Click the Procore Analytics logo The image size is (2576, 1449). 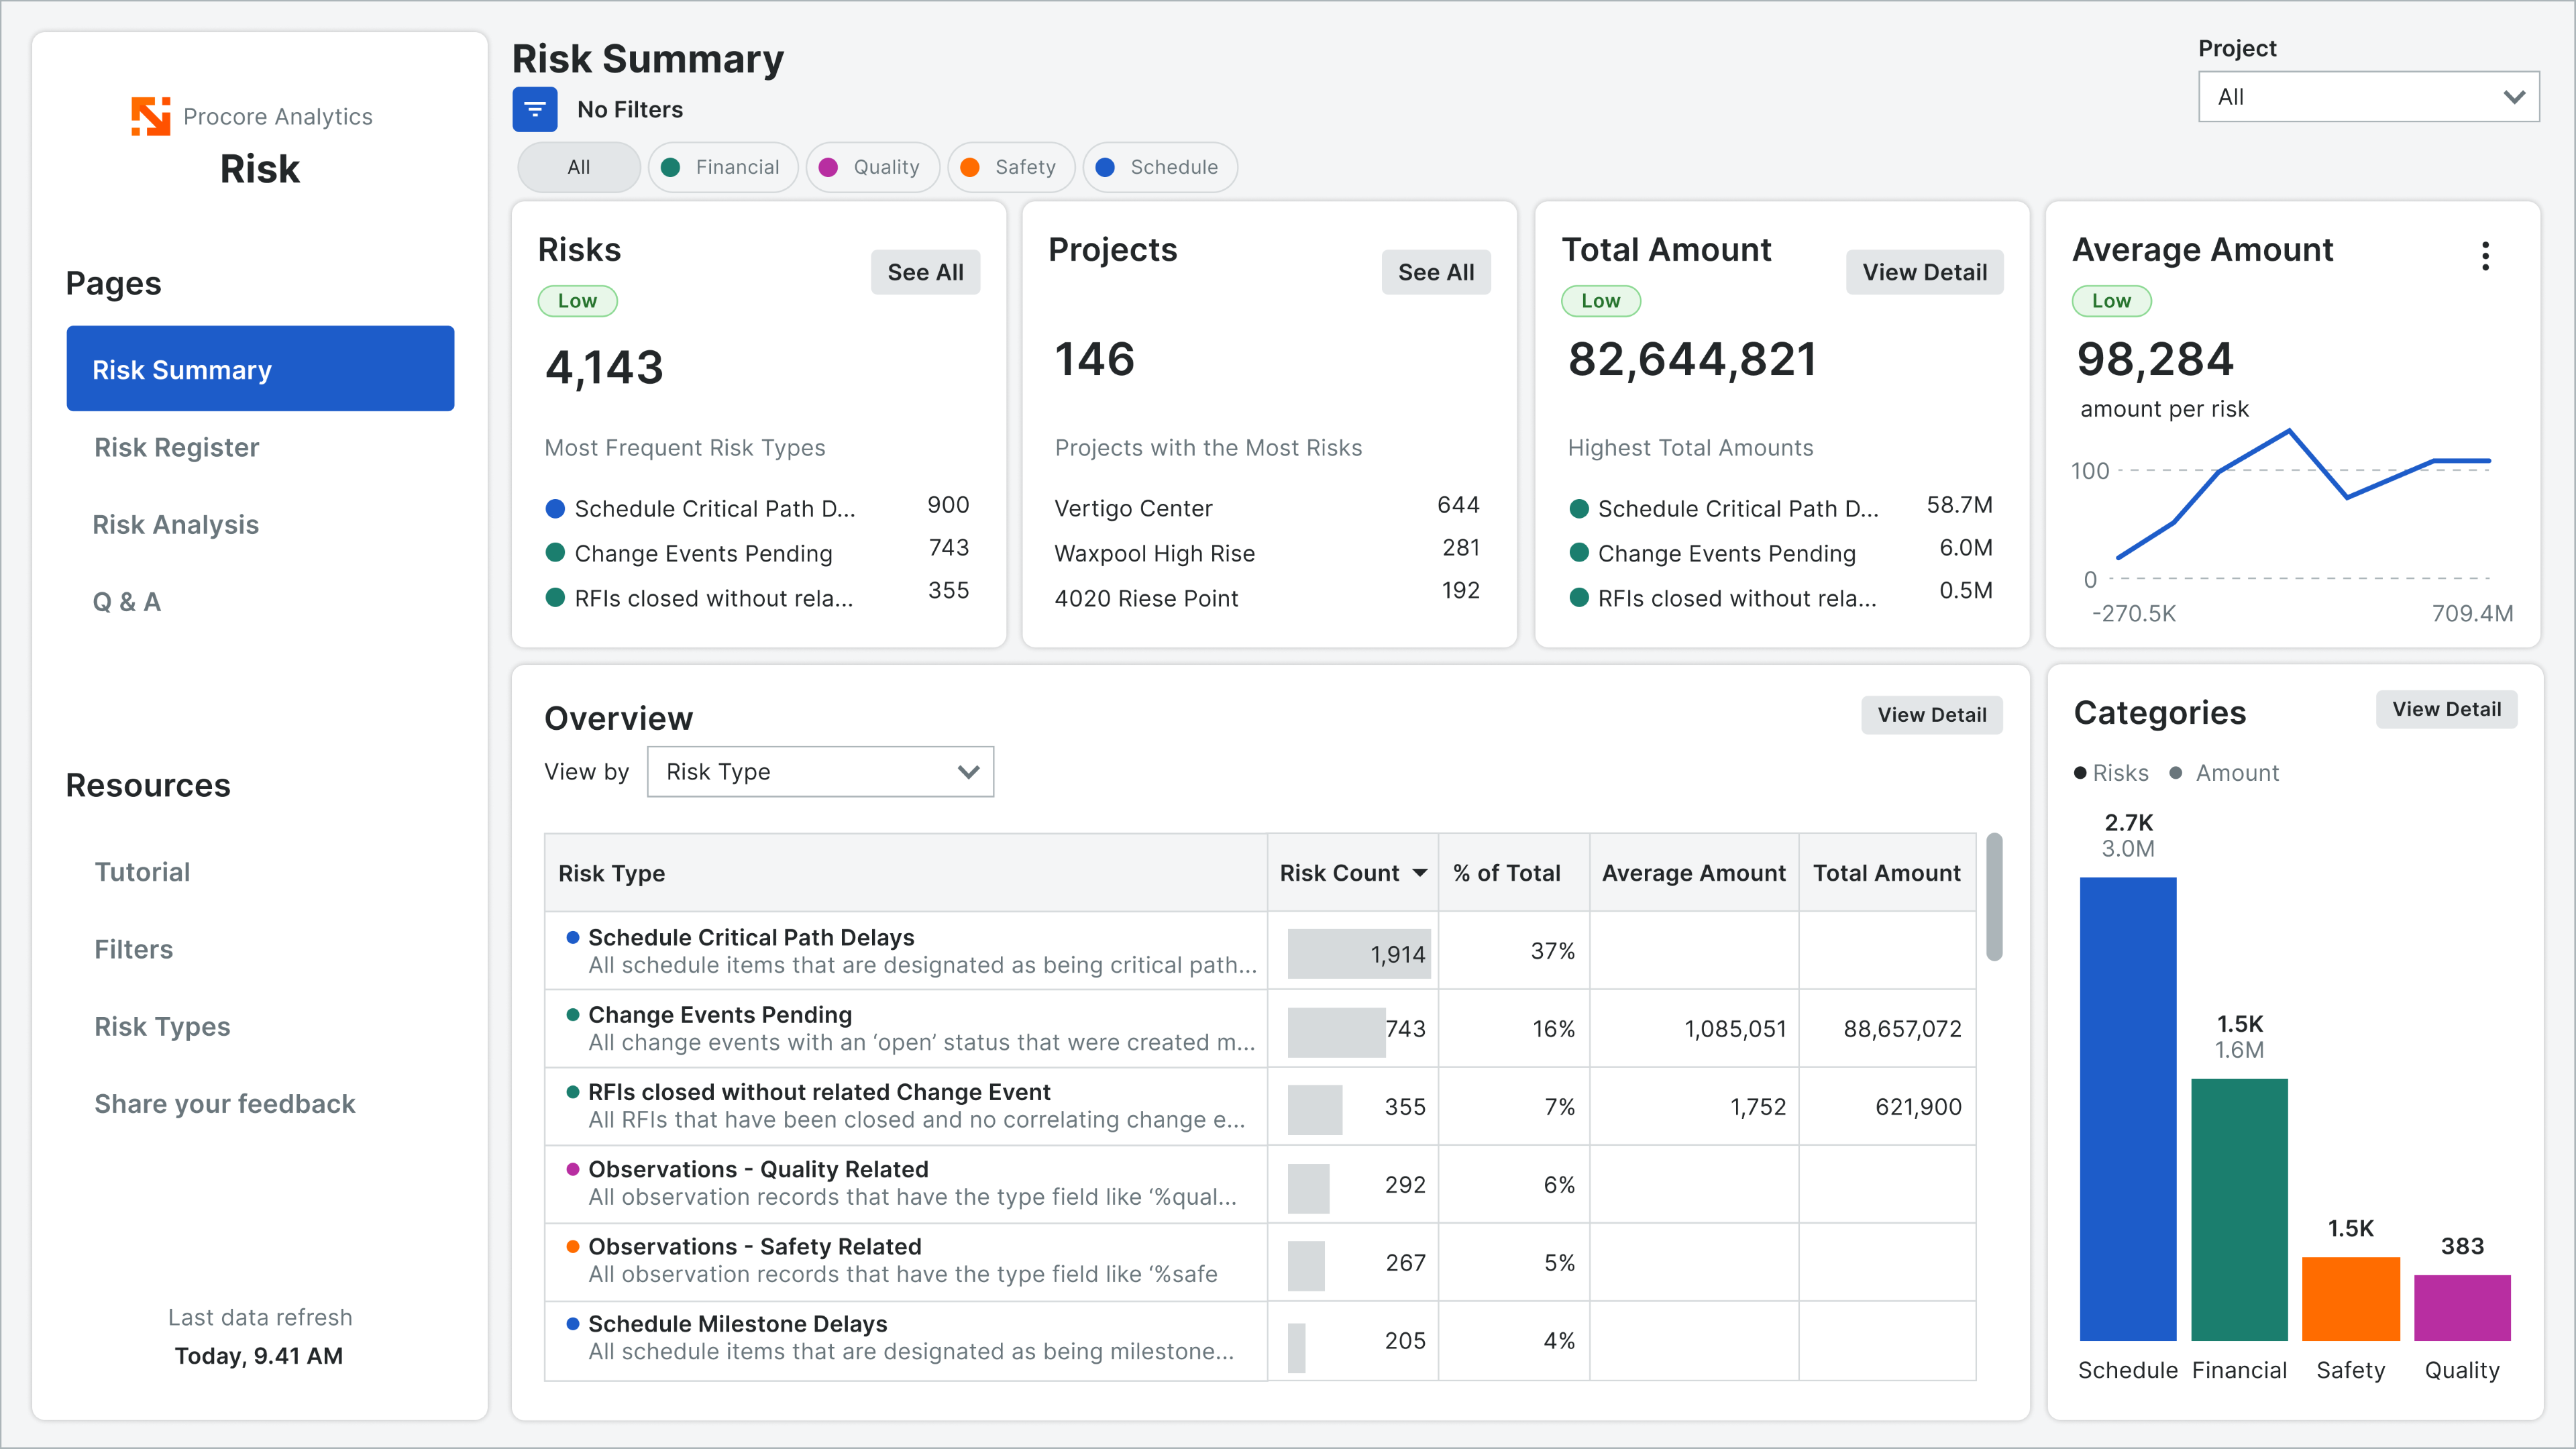tap(151, 116)
